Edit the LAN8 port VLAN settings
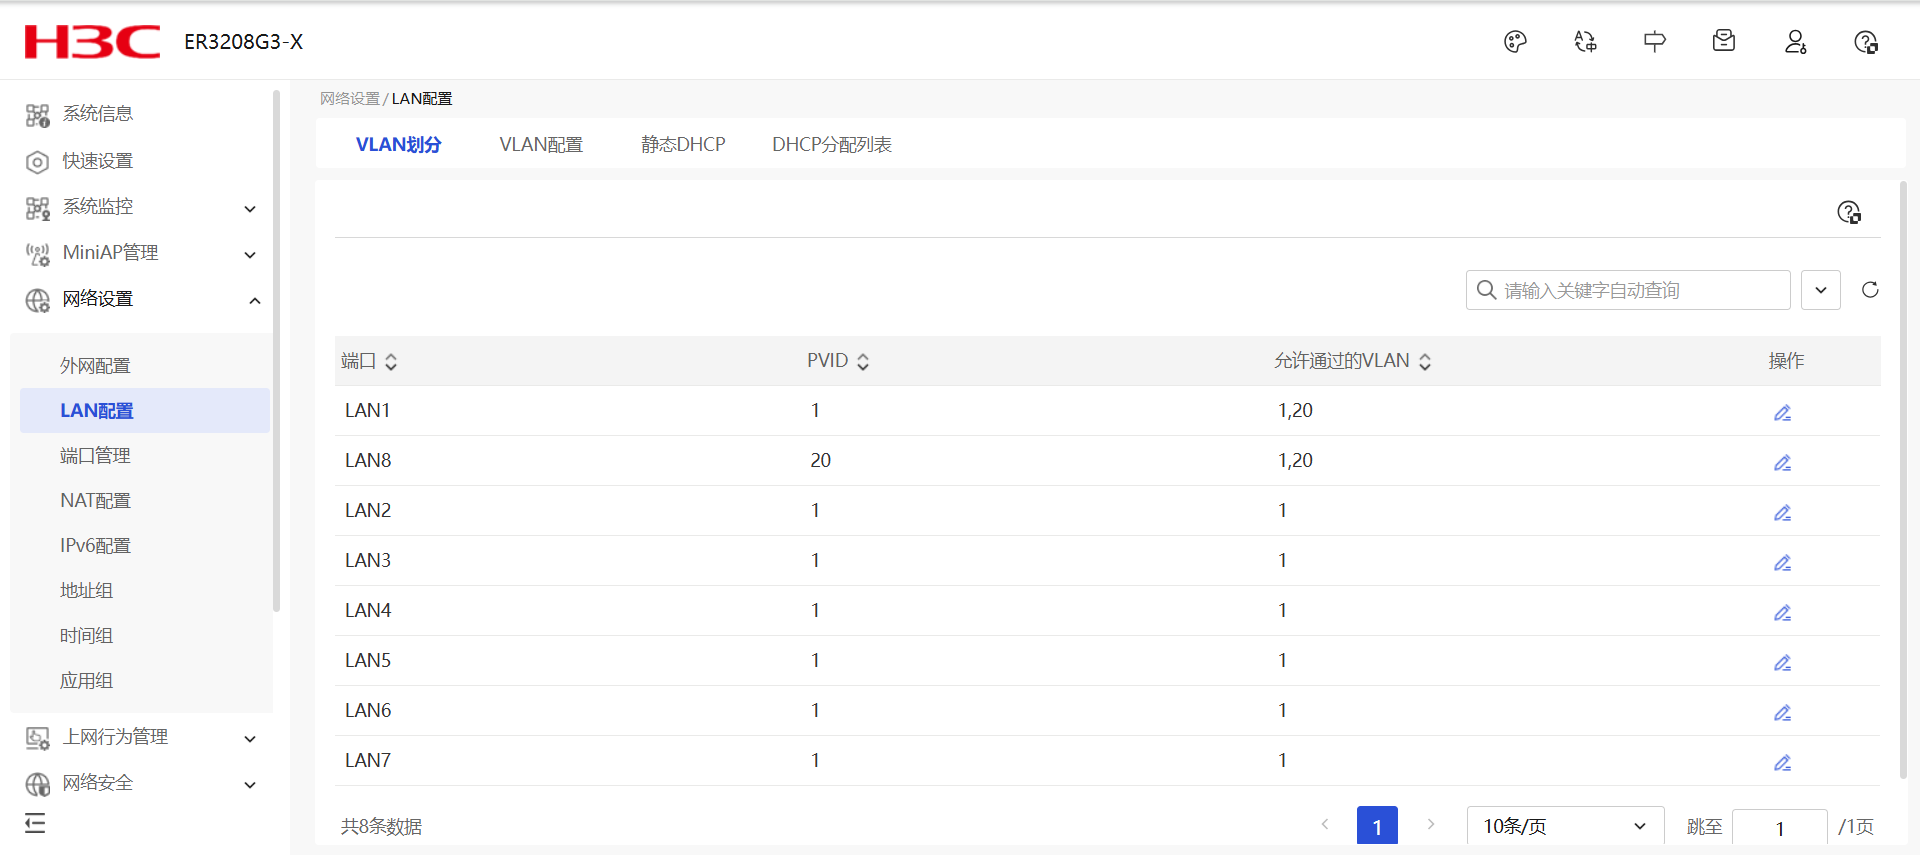 click(1782, 462)
